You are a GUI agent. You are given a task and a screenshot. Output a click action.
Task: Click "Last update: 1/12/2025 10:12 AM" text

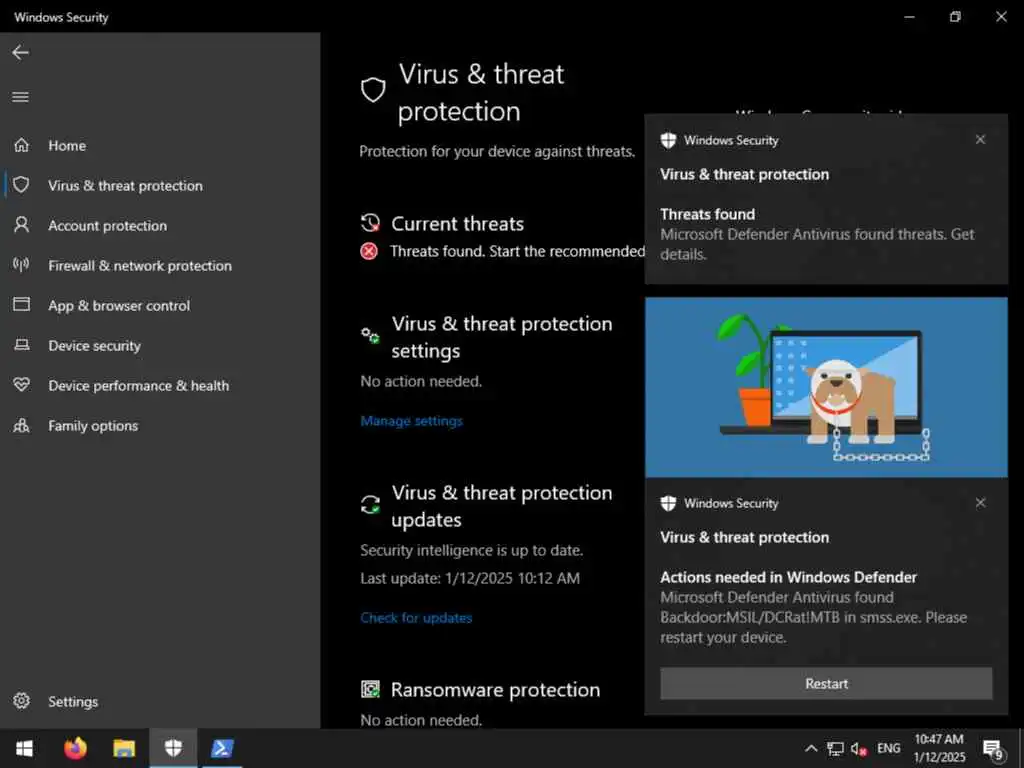coord(470,578)
